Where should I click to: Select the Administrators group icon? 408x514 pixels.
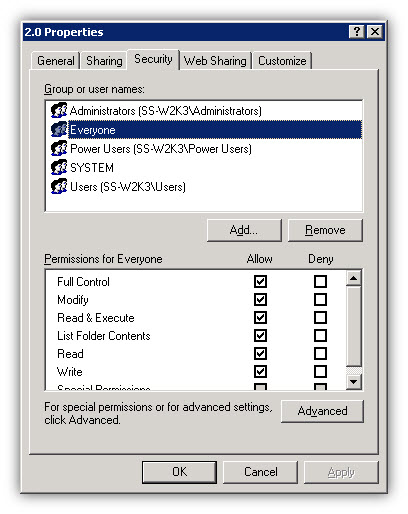pos(59,111)
